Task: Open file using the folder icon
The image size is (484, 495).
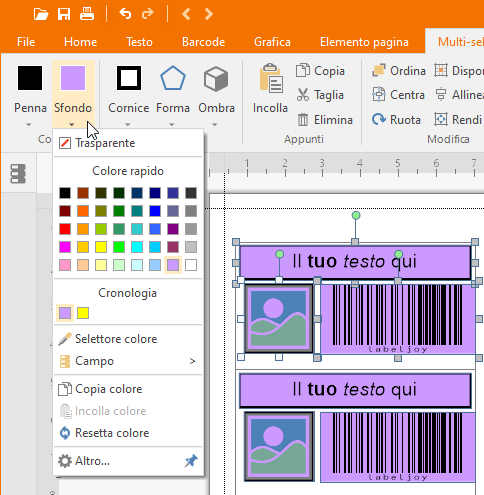Action: click(41, 14)
